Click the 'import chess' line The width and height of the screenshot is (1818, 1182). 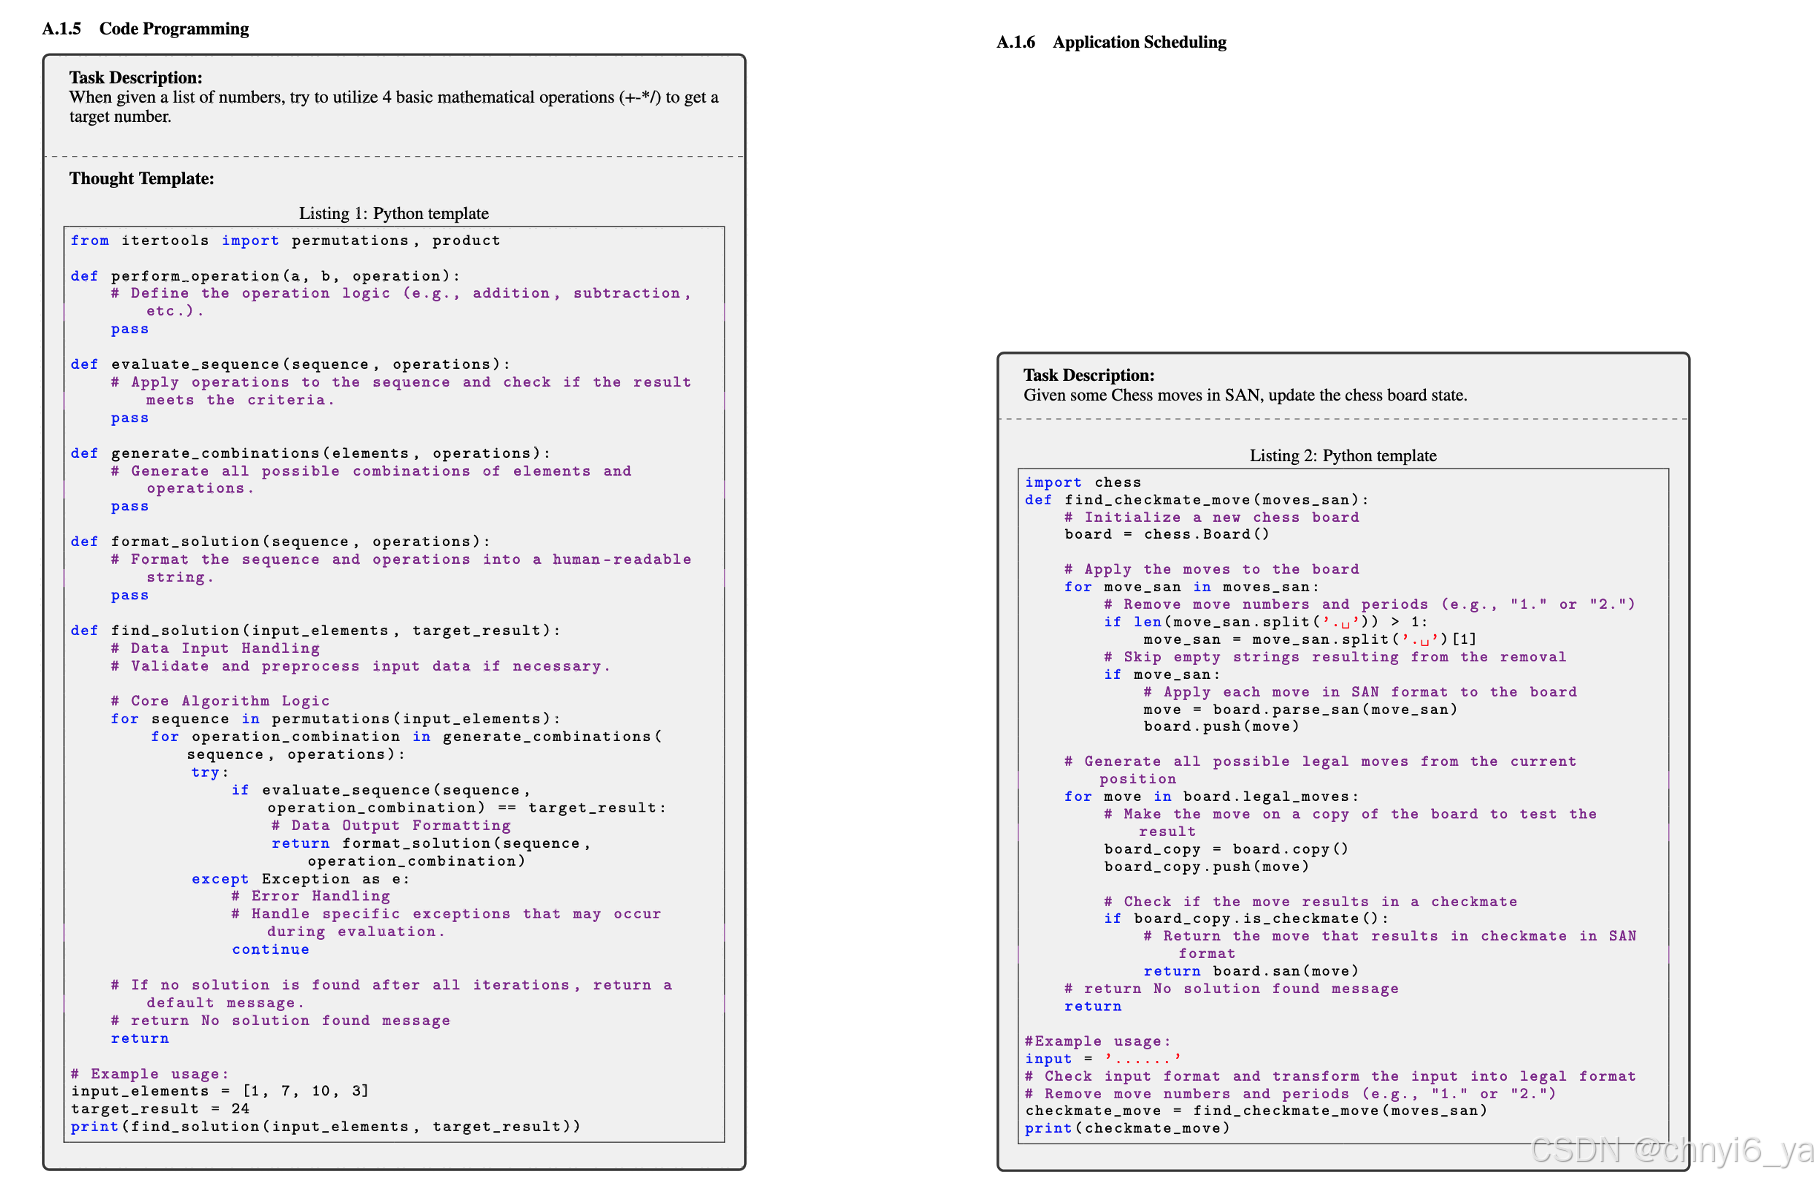point(1083,482)
